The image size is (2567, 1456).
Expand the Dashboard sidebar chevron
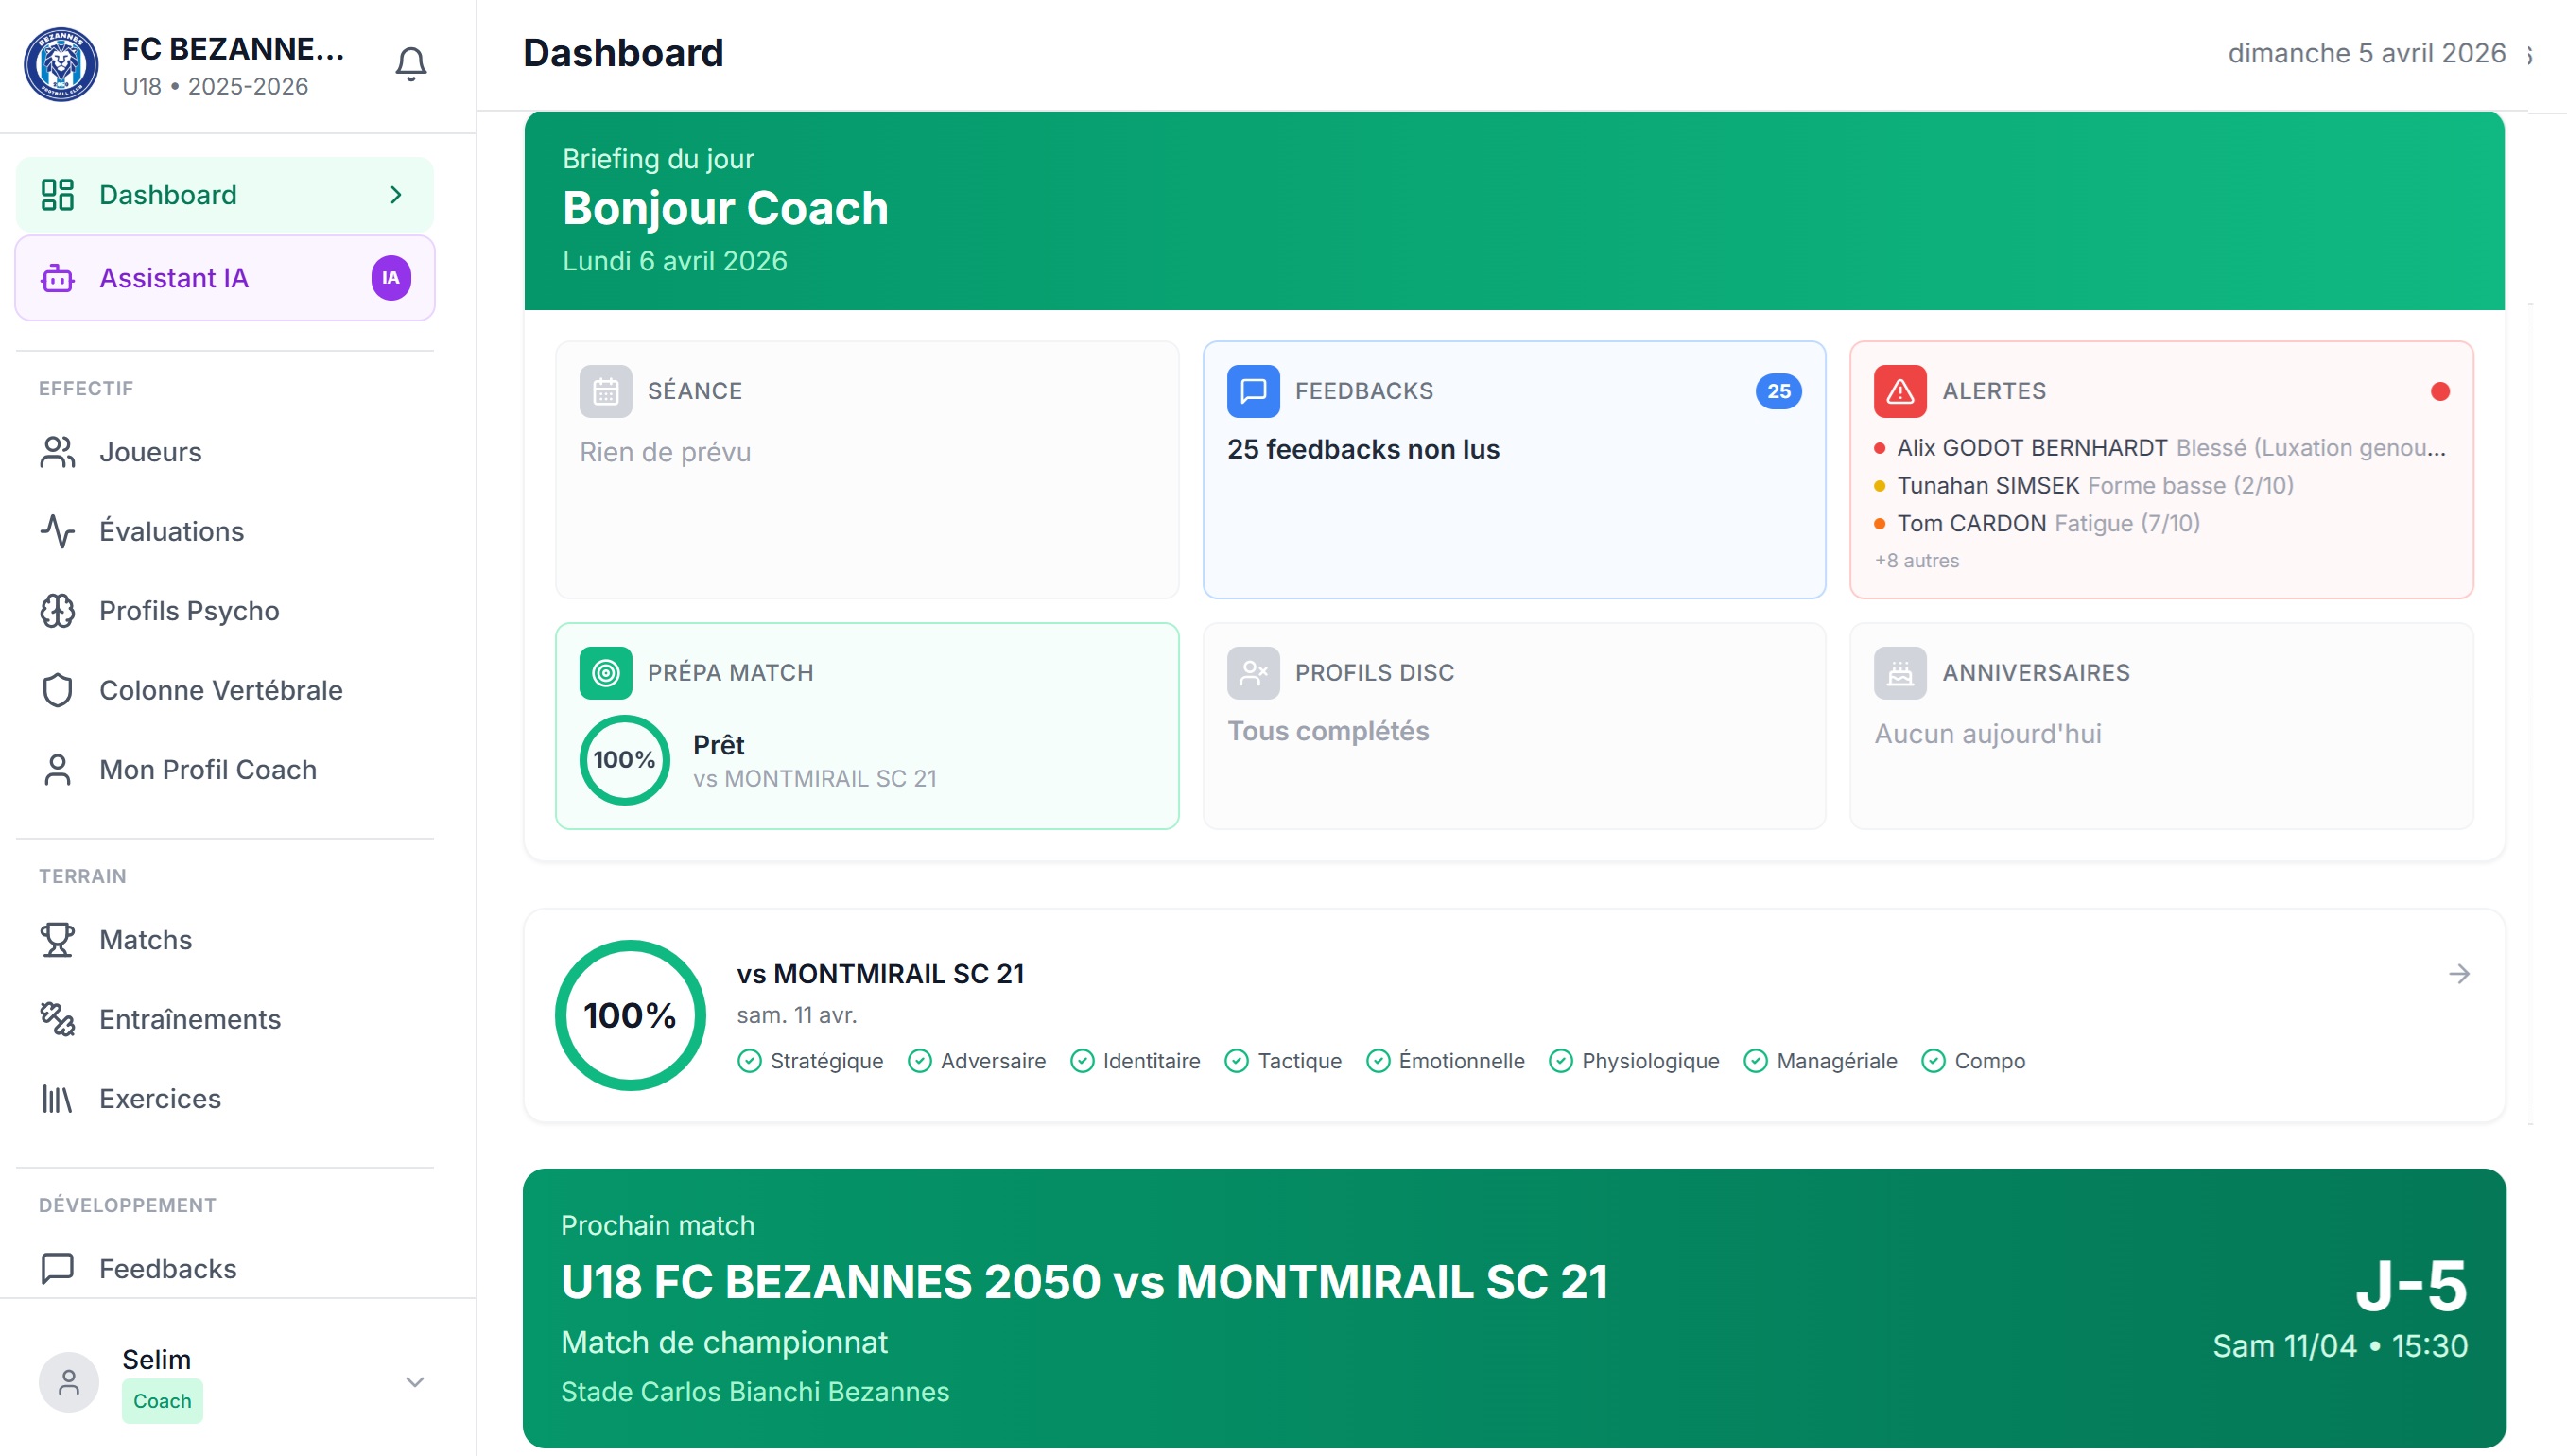(x=396, y=194)
